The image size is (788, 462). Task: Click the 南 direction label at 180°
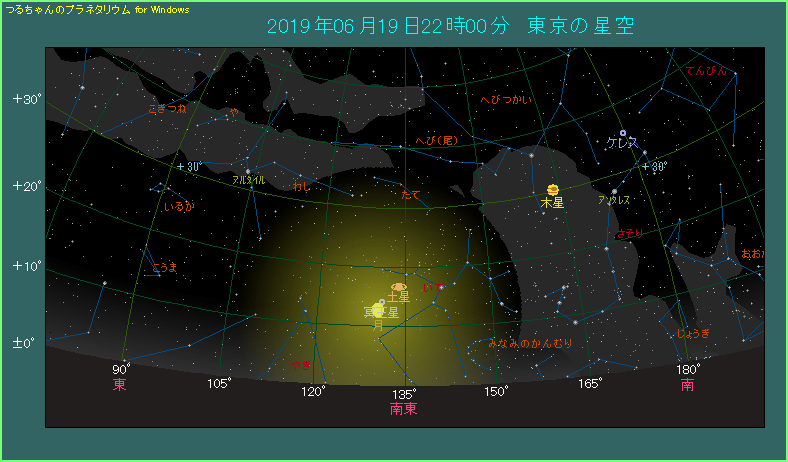pos(688,385)
